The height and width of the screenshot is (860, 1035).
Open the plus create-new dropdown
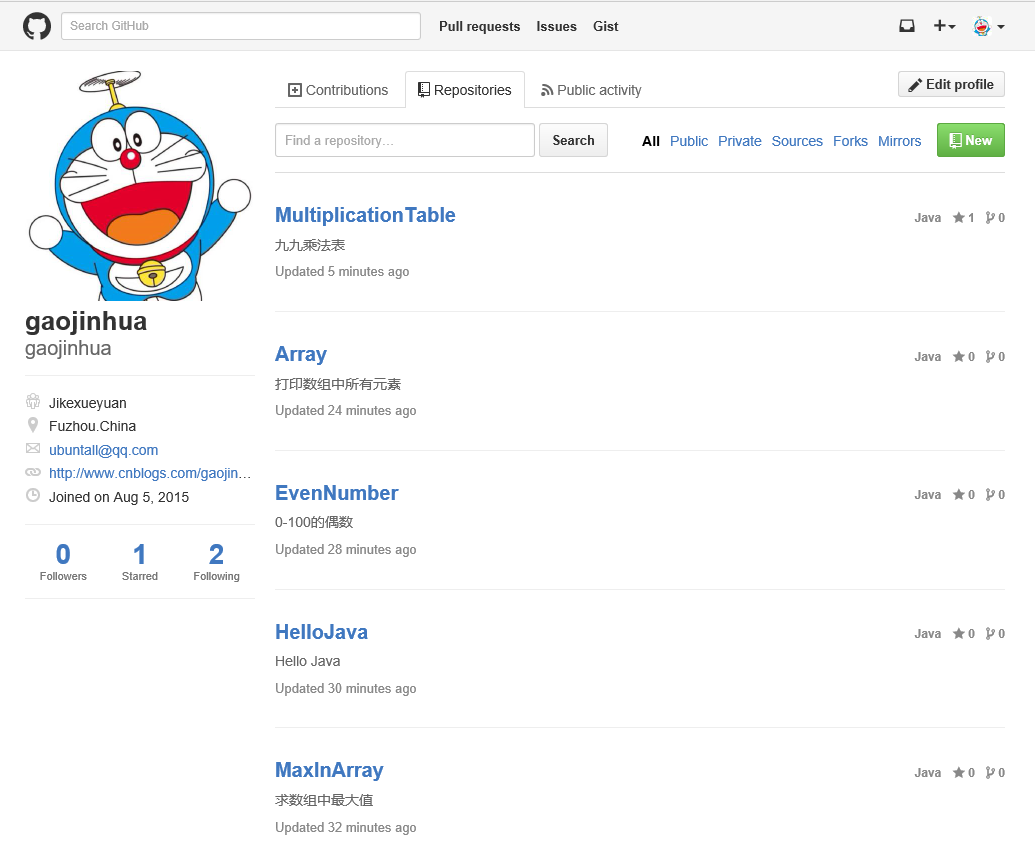pyautogui.click(x=945, y=26)
